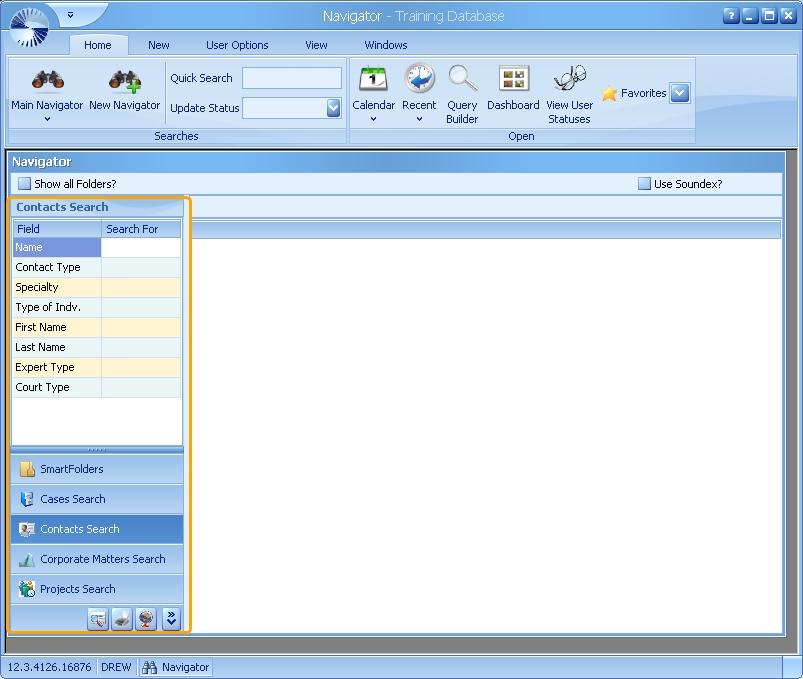Switch to the New ribbon tab
The image size is (803, 679).
159,45
